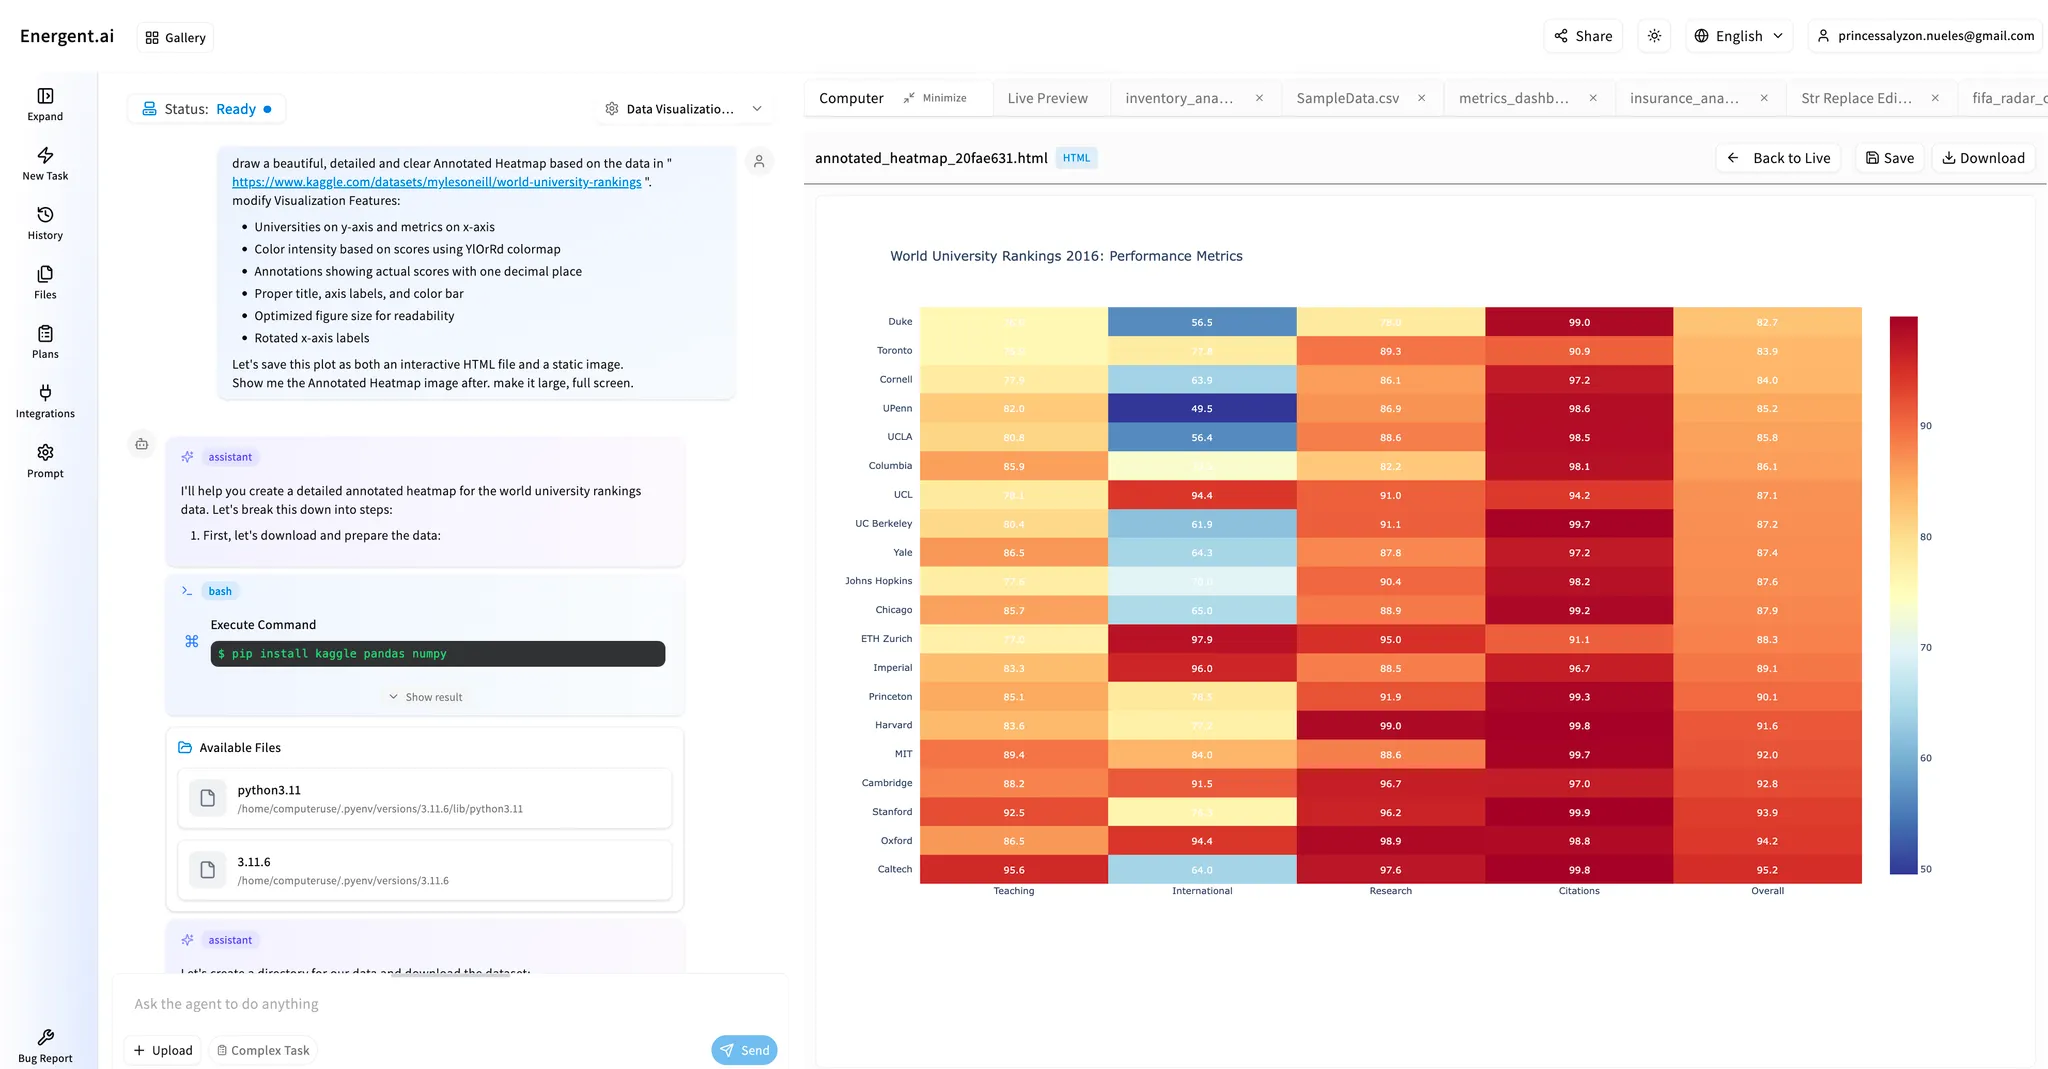Viewport: 2048px width, 1069px height.
Task: Open the Files panel
Action: pyautogui.click(x=44, y=281)
